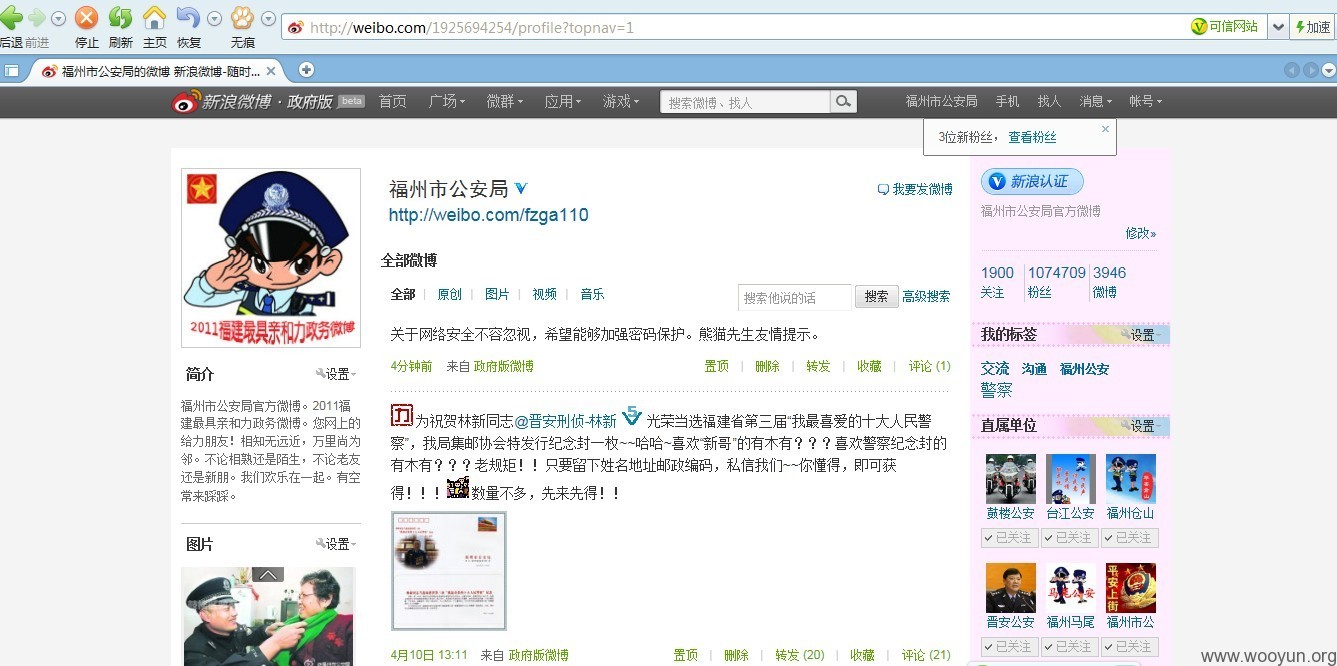The image size is (1337, 666).
Task: Open the 高级搜索 advanced search link
Action: (927, 297)
